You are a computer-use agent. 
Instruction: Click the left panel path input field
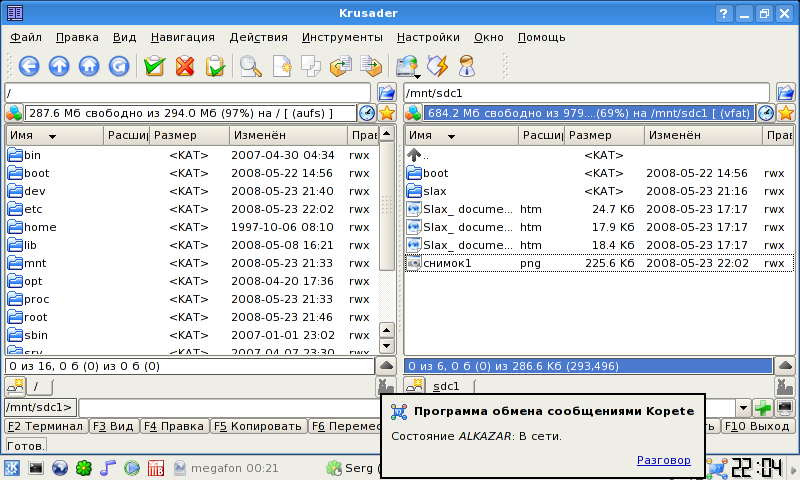tap(188, 93)
